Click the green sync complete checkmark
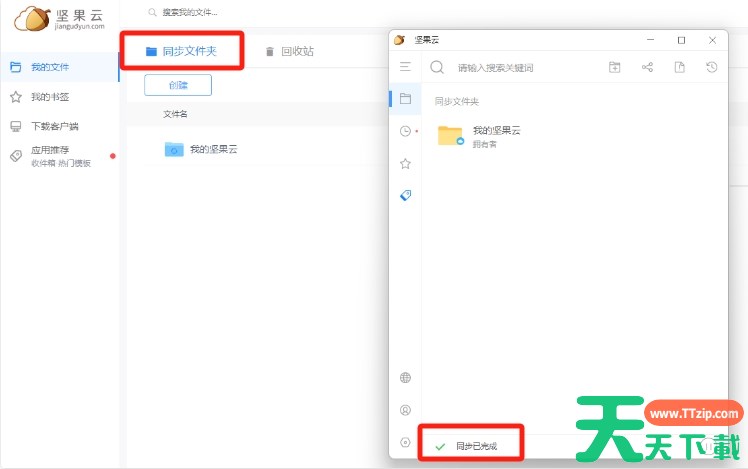The height and width of the screenshot is (469, 748). tap(440, 447)
